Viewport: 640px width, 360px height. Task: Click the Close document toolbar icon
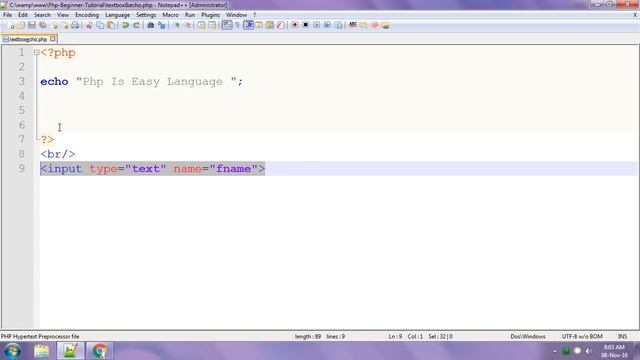(54, 25)
